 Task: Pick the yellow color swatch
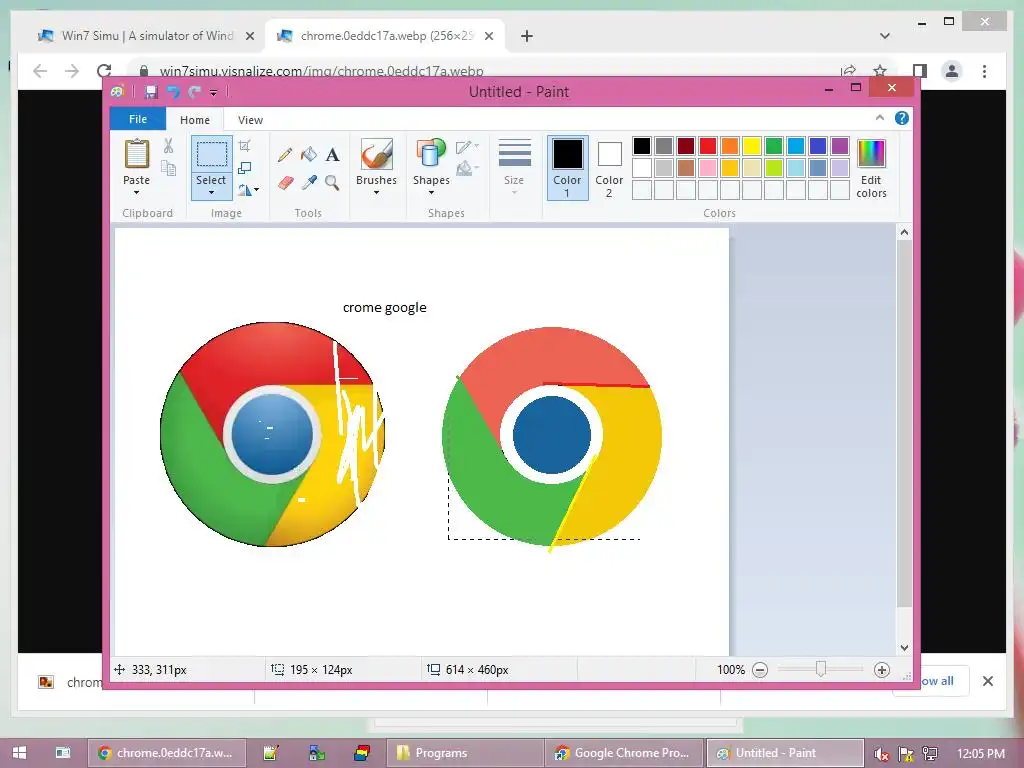coord(752,146)
